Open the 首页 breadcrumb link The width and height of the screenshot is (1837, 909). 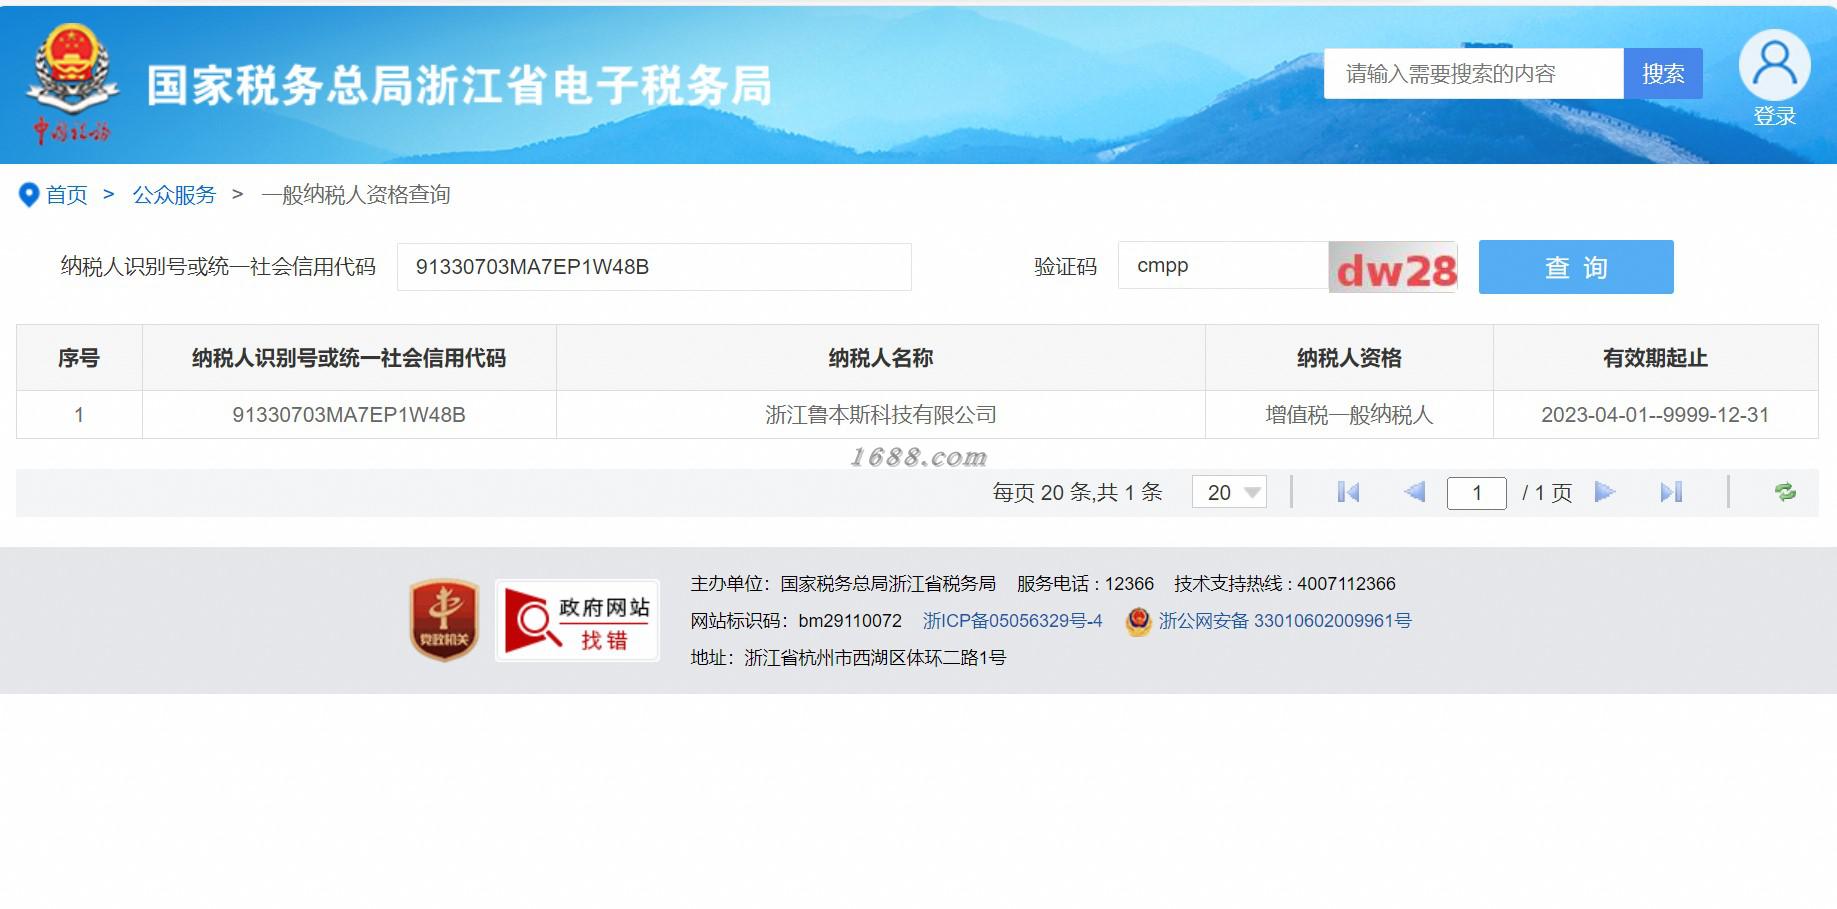pos(67,195)
